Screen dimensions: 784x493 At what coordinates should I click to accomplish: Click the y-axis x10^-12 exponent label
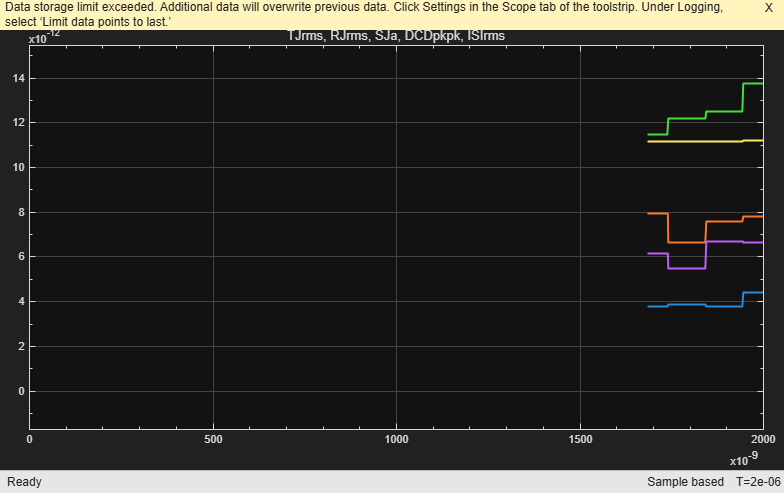coord(44,38)
